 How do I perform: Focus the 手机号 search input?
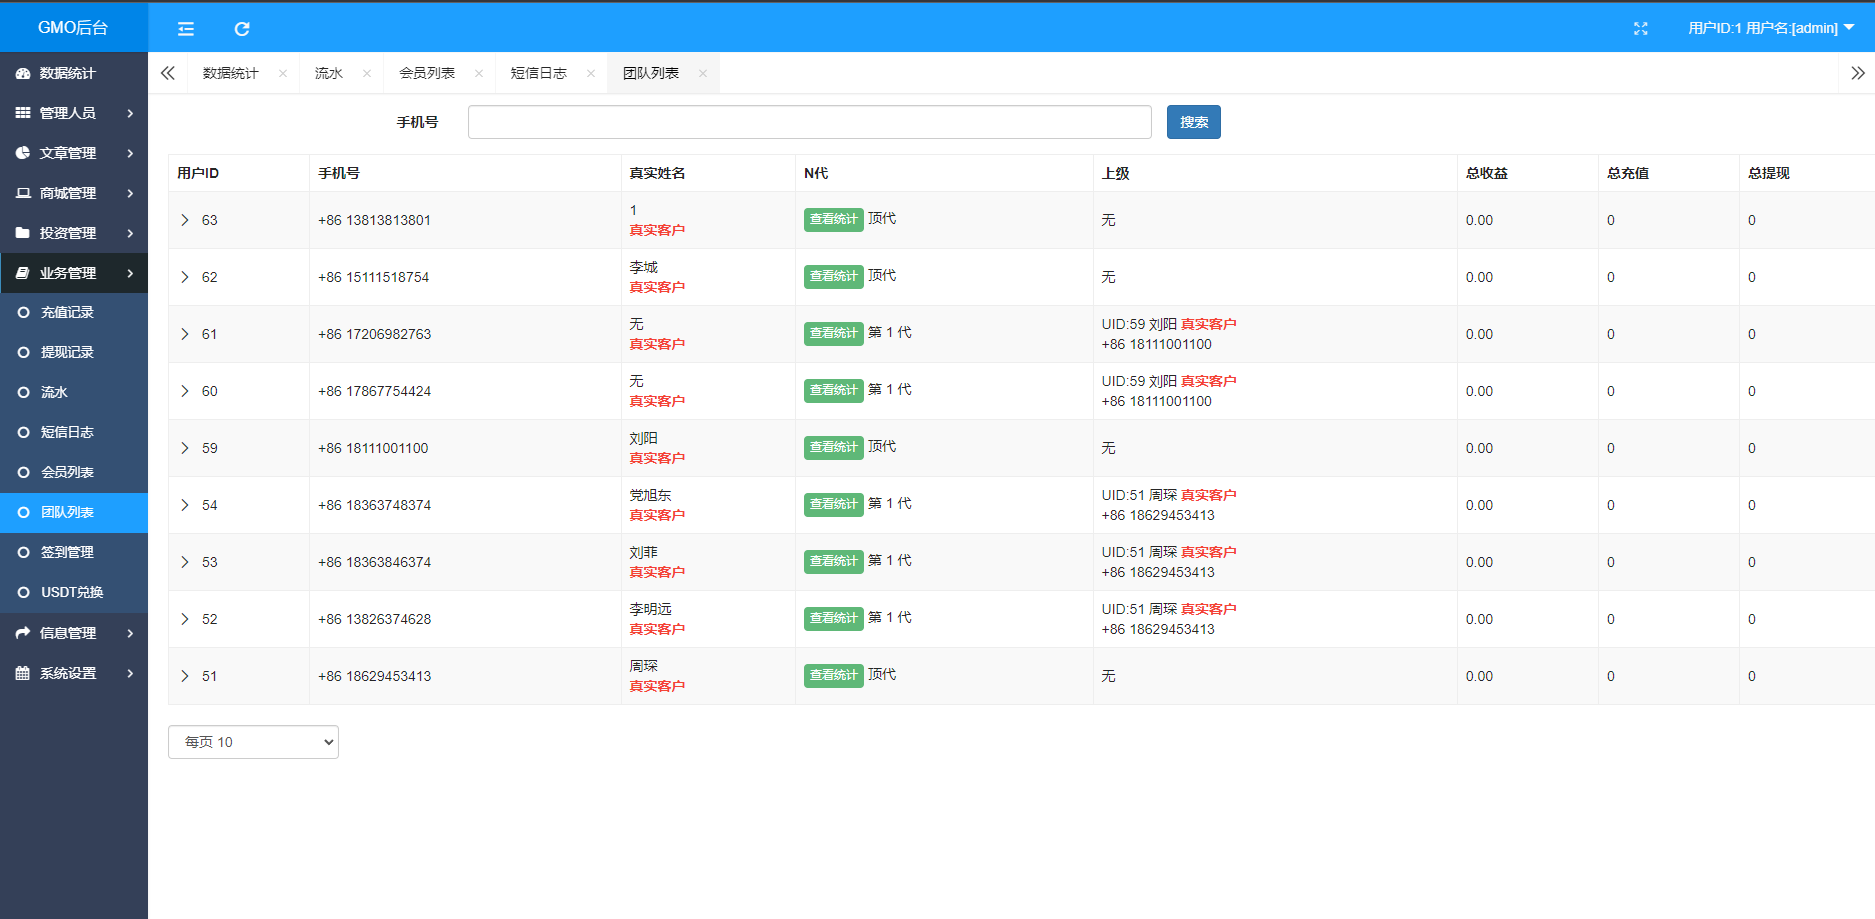pyautogui.click(x=810, y=122)
